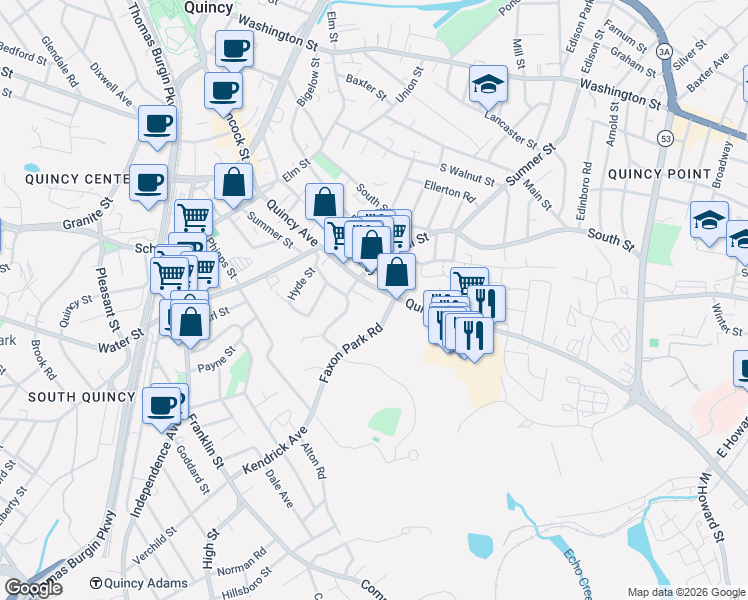Click the Dale Ave label

coord(279,489)
